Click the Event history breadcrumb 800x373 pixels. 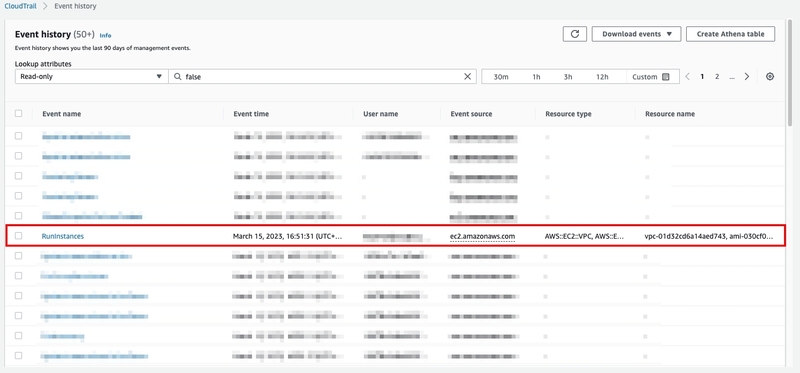75,6
